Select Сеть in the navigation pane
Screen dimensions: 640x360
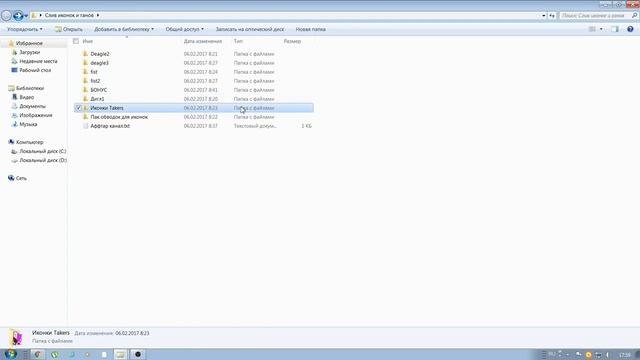coord(21,178)
